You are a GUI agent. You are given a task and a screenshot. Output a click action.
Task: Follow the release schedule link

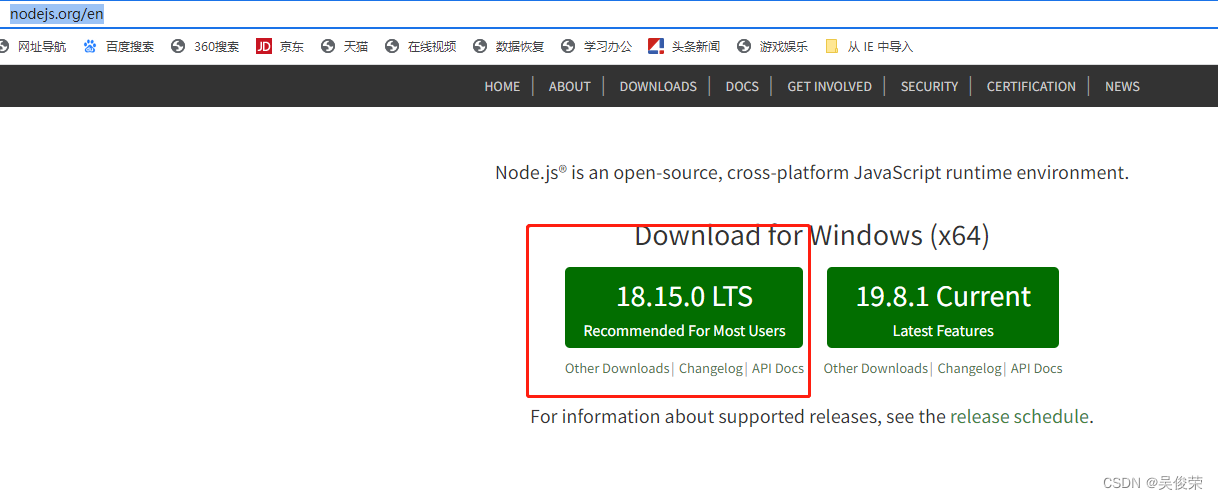tap(1019, 416)
